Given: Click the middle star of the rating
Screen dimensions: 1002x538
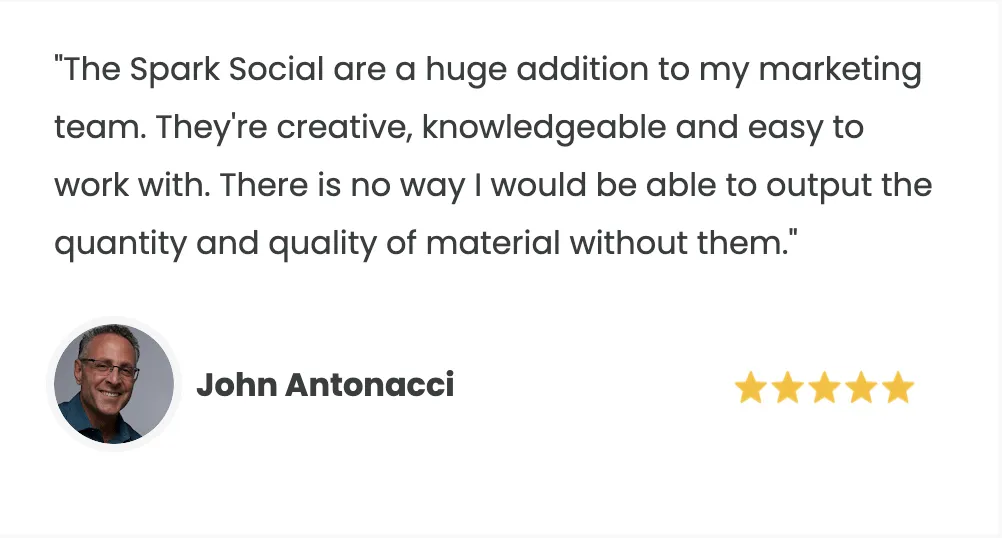Looking at the screenshot, I should click(824, 388).
